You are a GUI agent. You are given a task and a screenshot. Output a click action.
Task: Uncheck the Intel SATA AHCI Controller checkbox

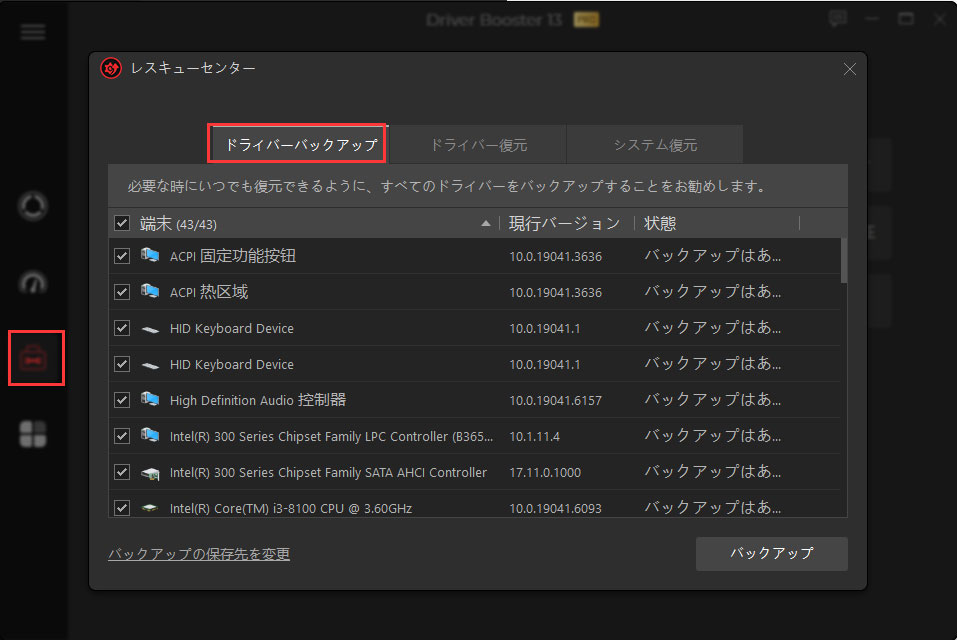tap(122, 472)
